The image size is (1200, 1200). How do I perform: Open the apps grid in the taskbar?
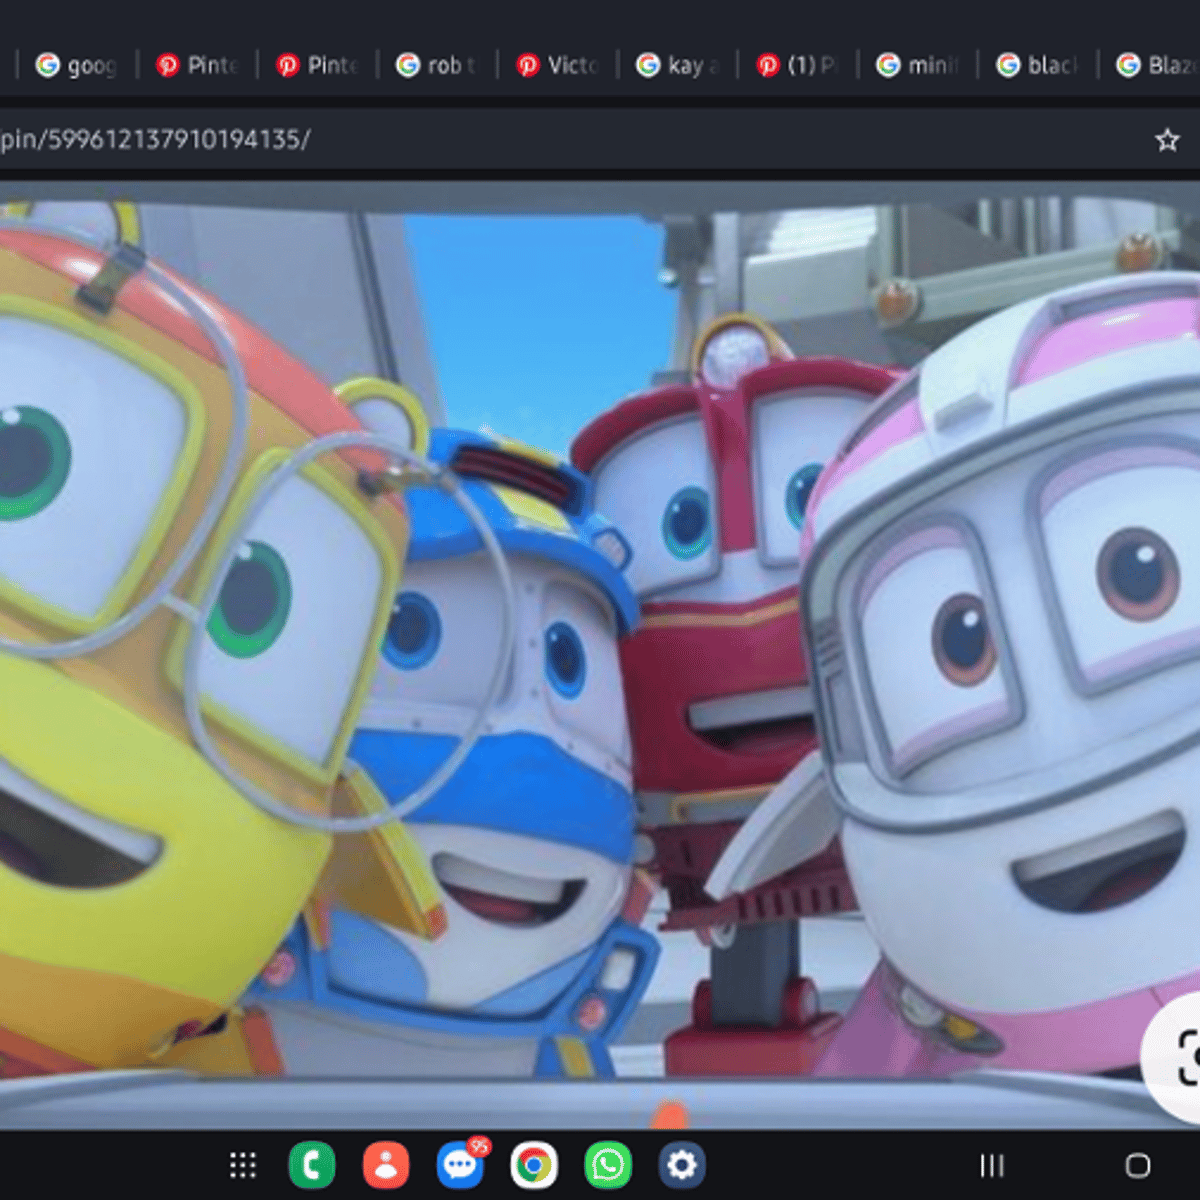pos(243,1165)
